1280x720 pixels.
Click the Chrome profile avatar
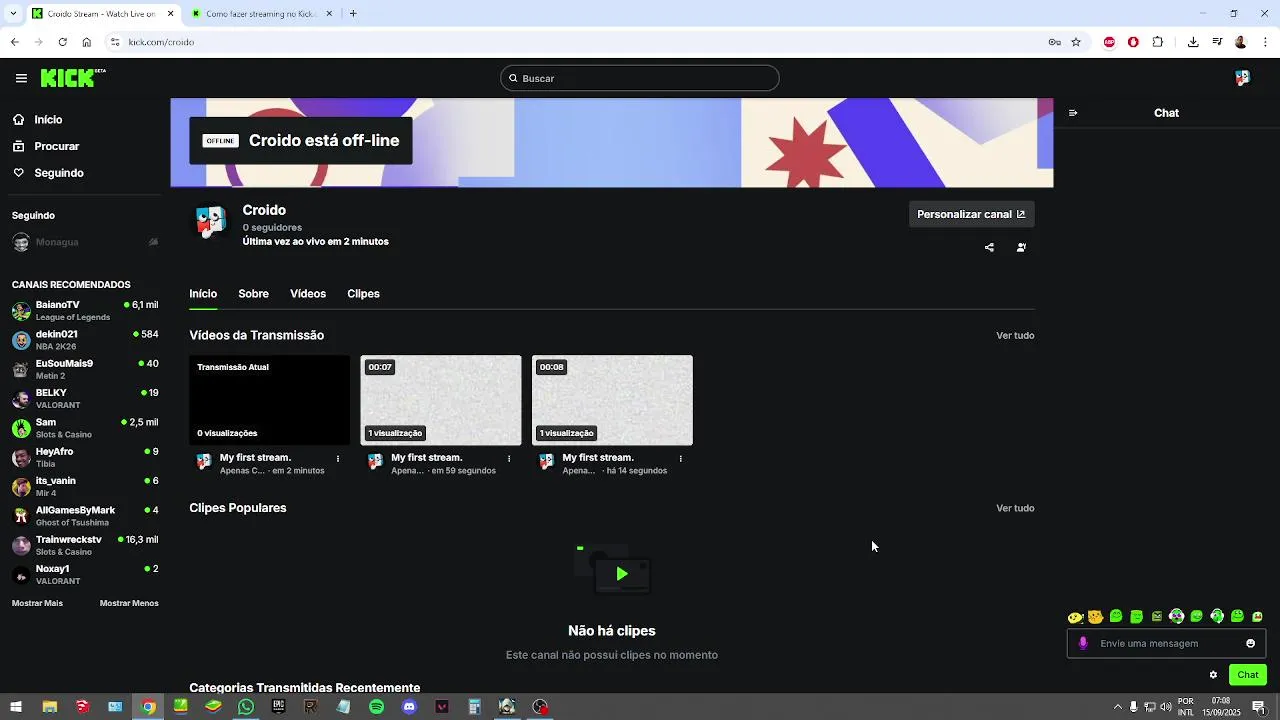1241,42
